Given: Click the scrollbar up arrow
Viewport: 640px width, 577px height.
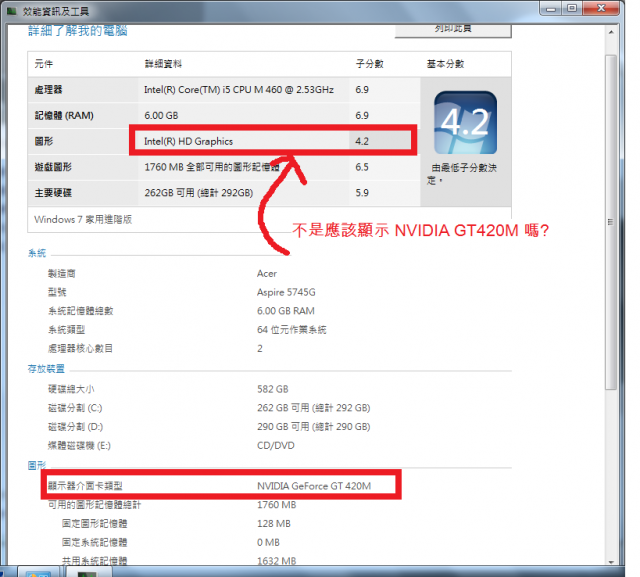Looking at the screenshot, I should pyautogui.click(x=611, y=32).
